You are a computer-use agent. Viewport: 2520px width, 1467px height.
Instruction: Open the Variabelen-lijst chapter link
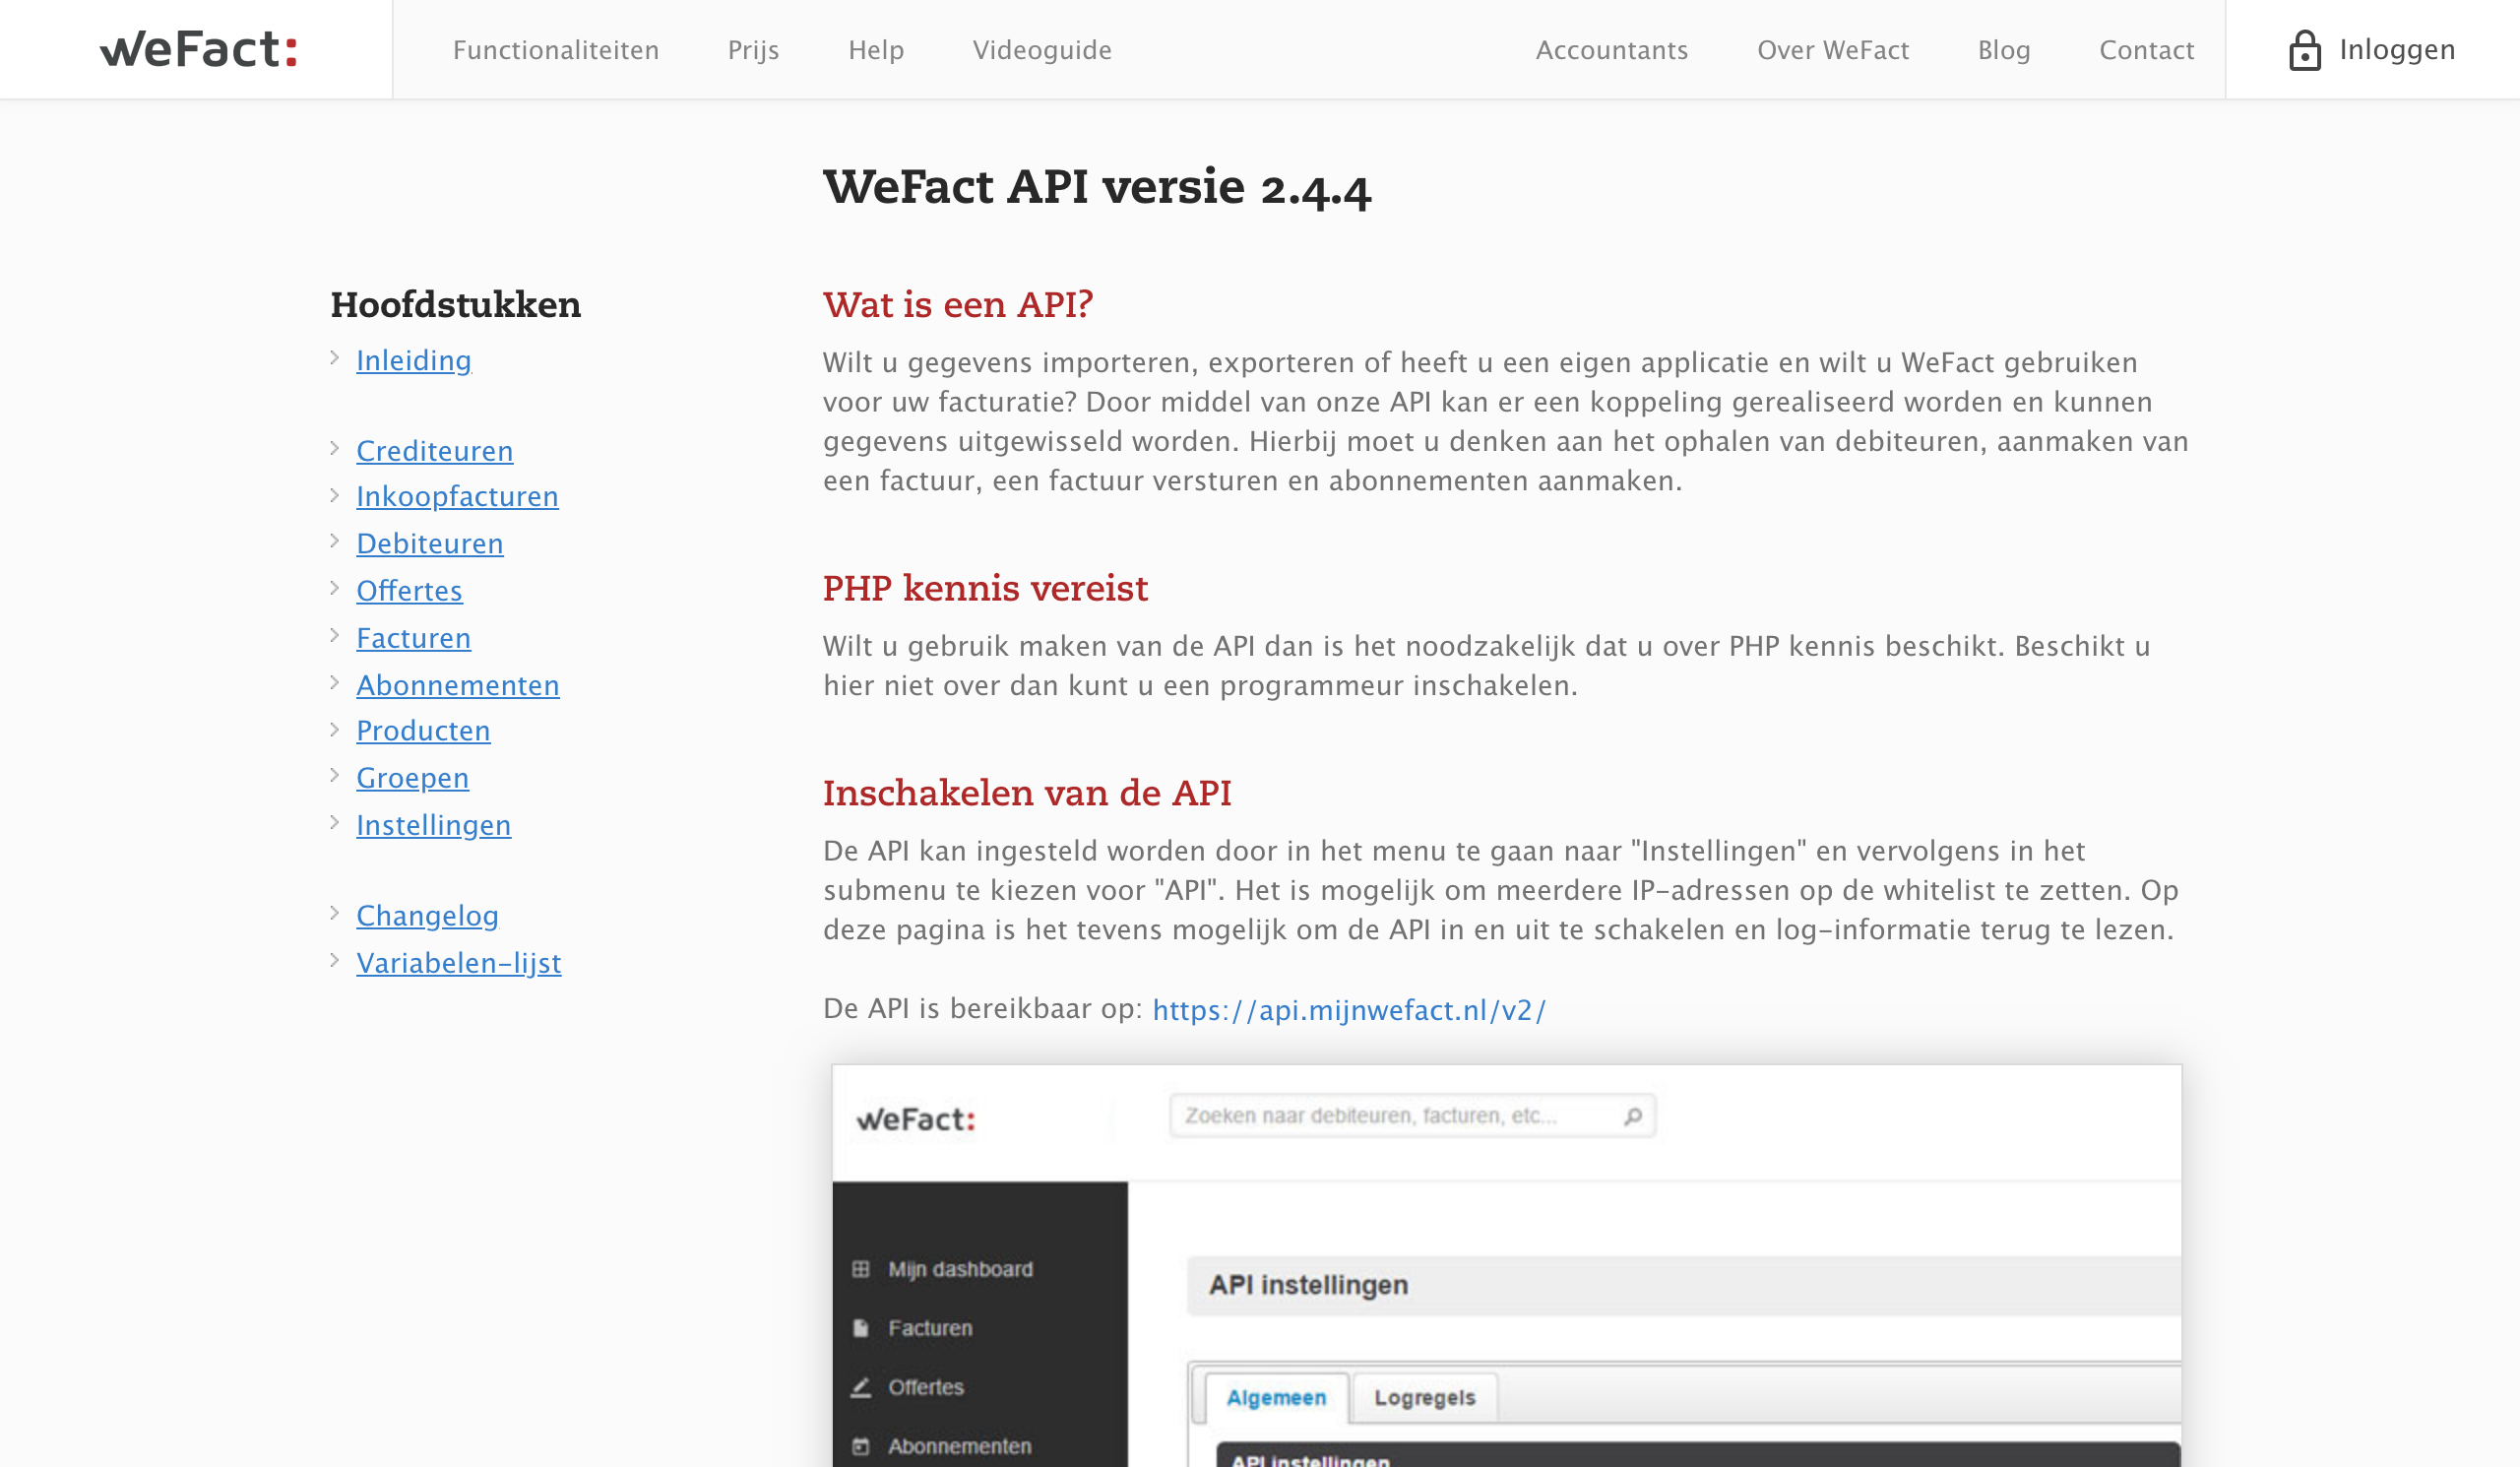459,962
